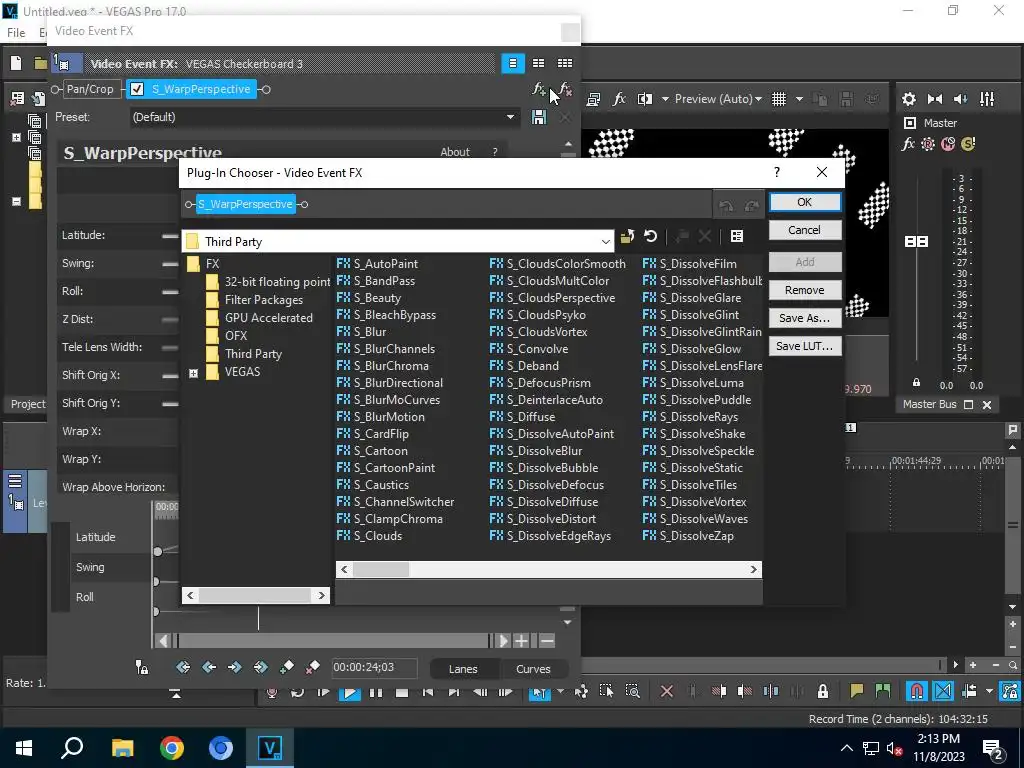Click the Save LUT... button
This screenshot has height=768, width=1024.
pos(805,346)
